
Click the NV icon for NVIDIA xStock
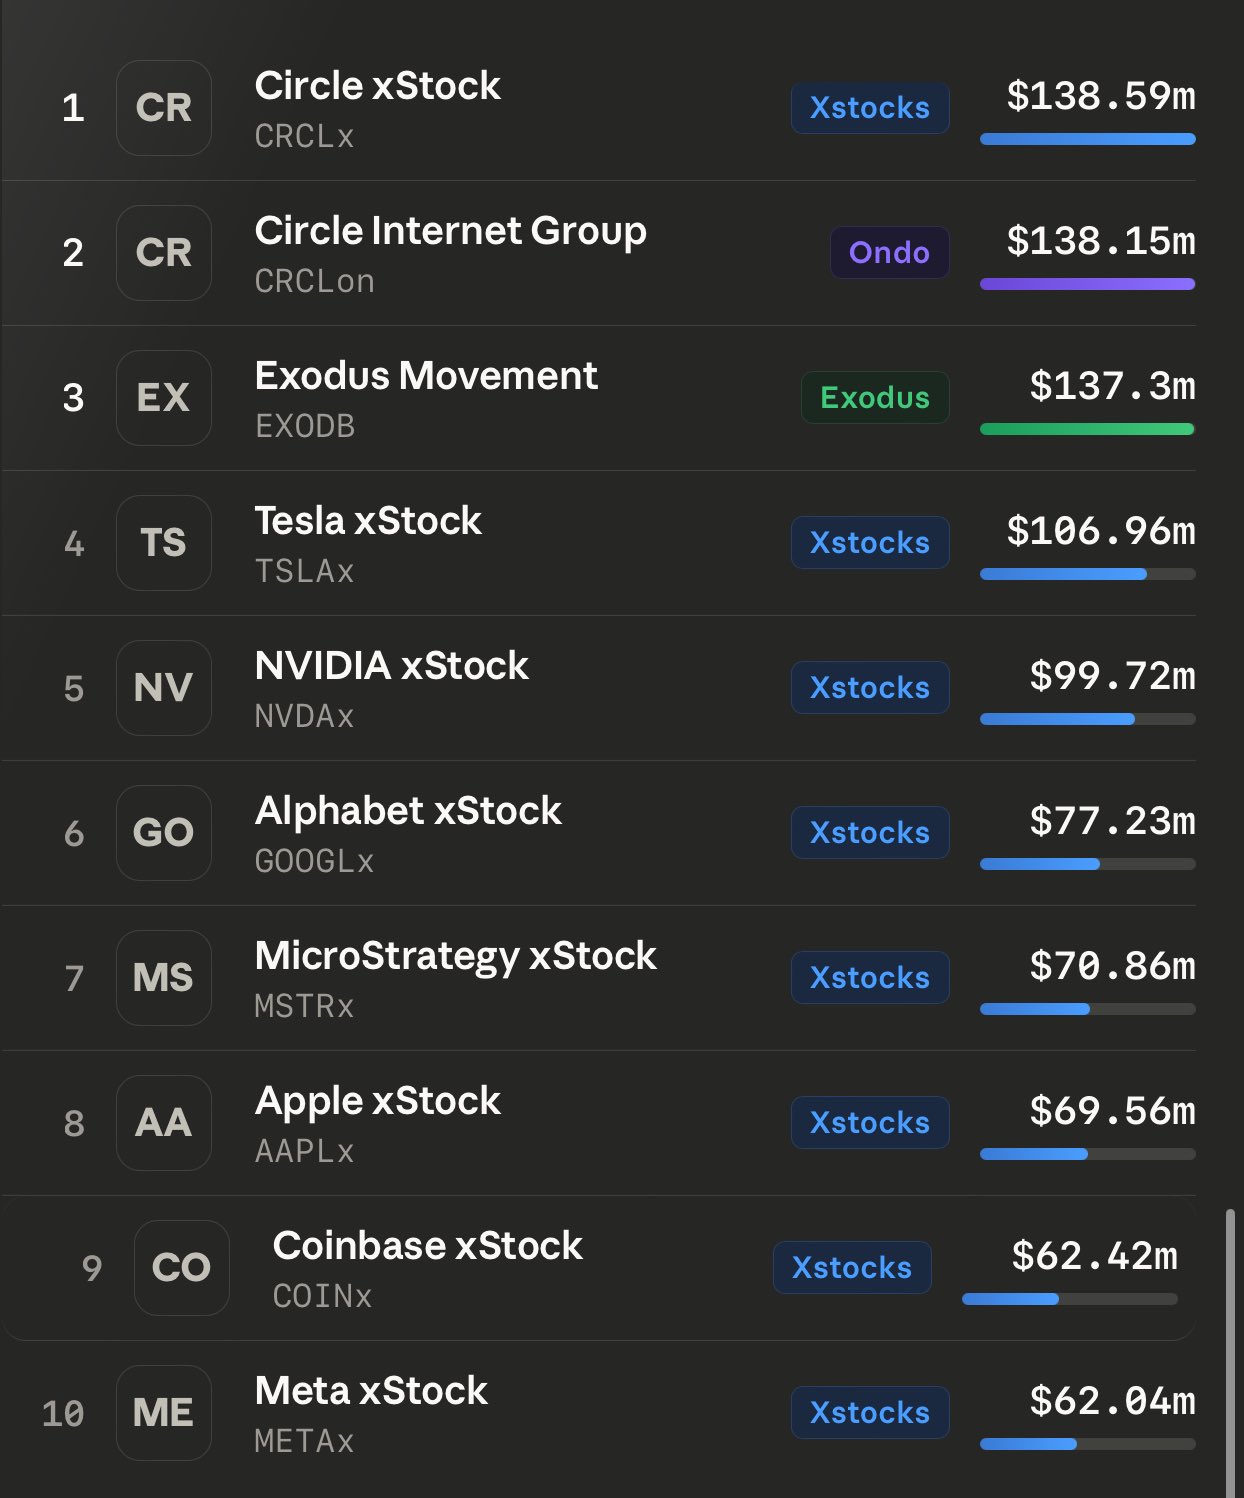[164, 688]
